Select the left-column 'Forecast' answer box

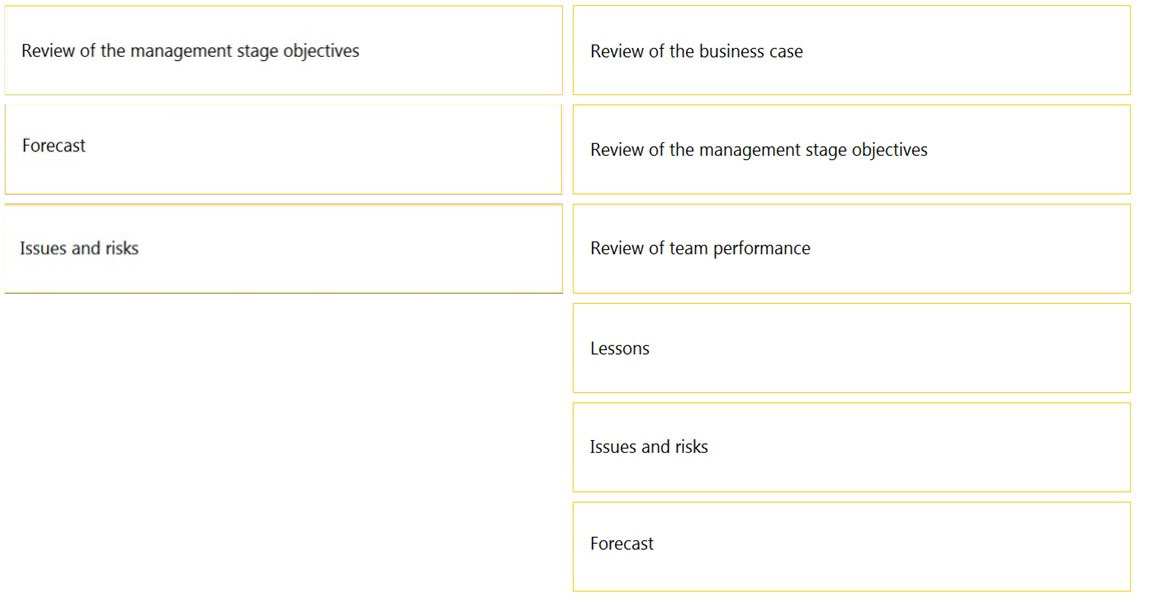coord(284,150)
